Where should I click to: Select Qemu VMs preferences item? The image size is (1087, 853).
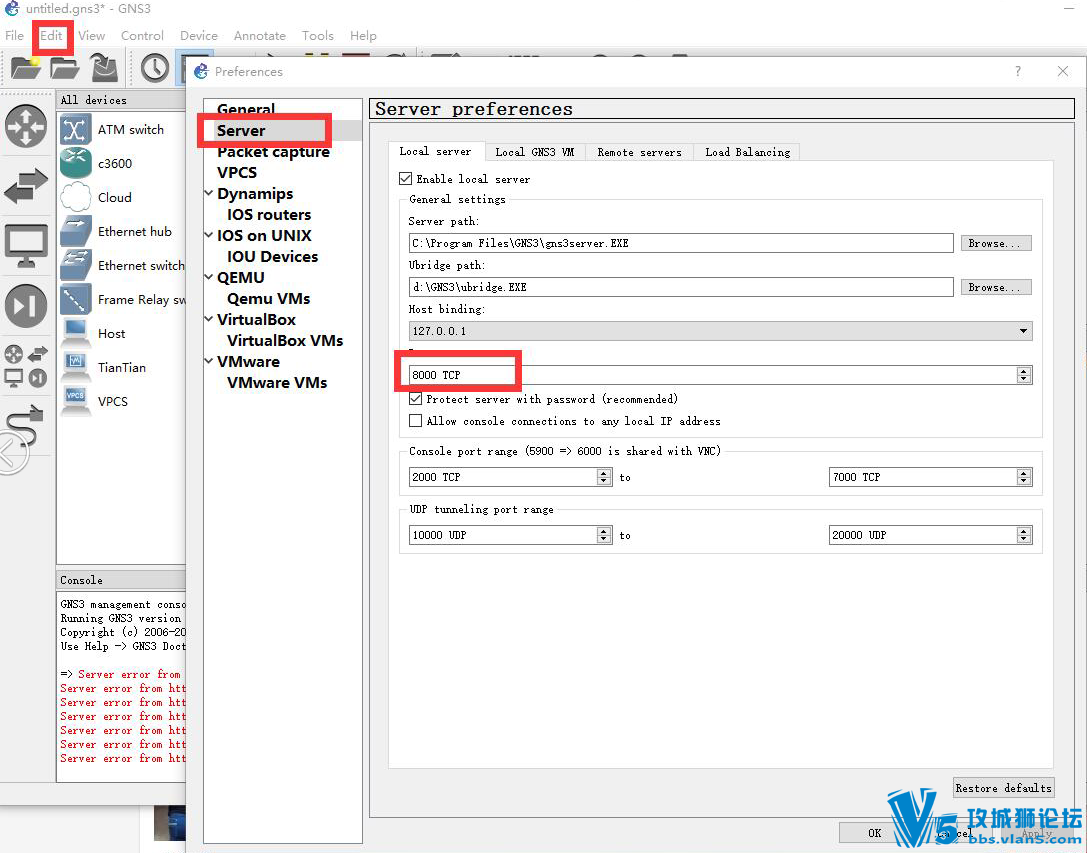coord(268,298)
